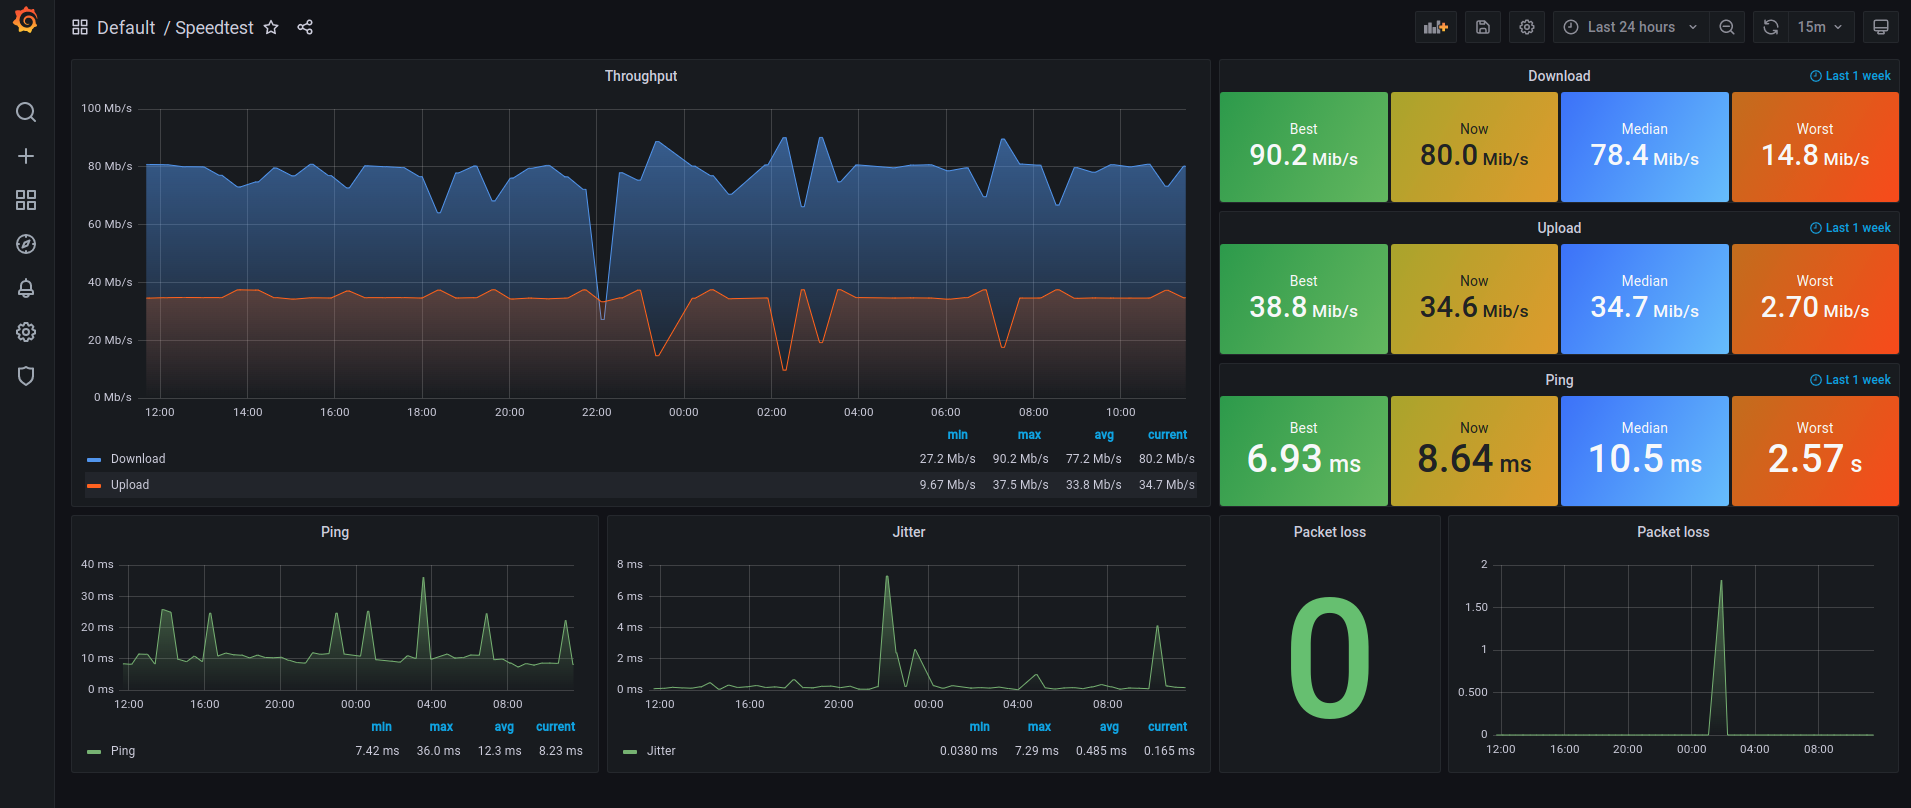Click the zoom out time range button
The height and width of the screenshot is (808, 1911).
1727,27
